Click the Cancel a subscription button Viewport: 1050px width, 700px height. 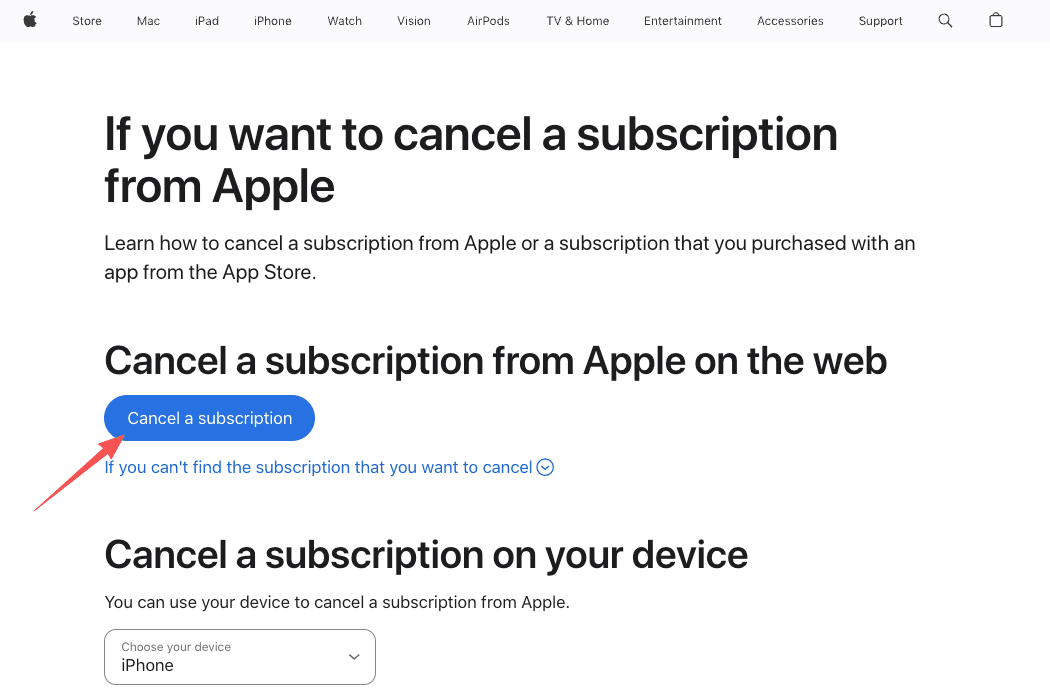point(209,417)
